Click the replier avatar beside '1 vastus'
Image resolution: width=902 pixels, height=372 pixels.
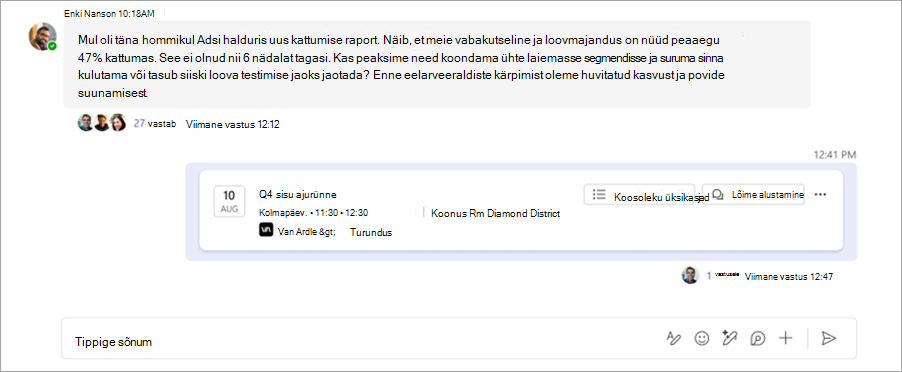(690, 275)
